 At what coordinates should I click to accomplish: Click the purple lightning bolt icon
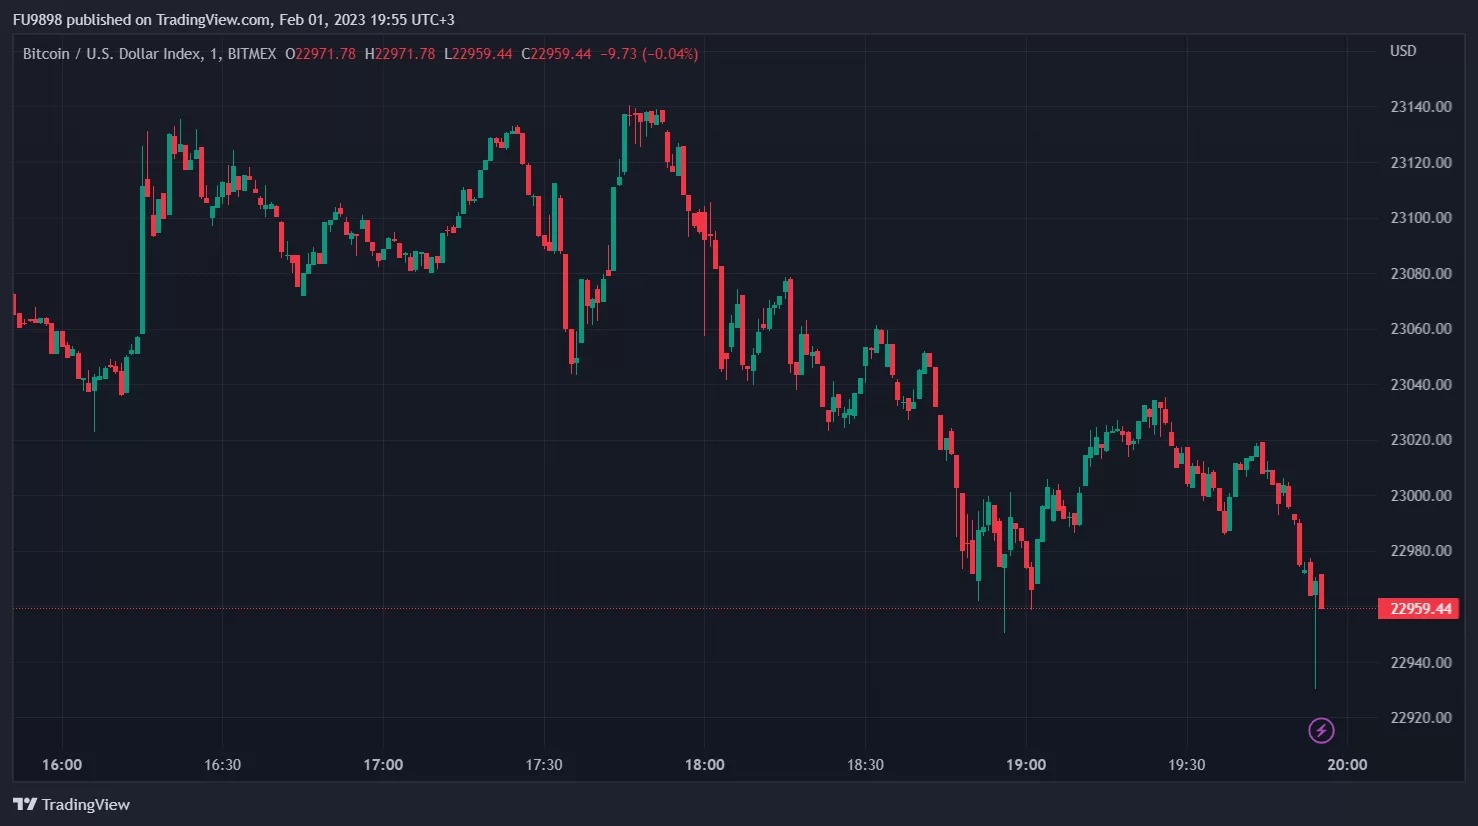(x=1321, y=730)
